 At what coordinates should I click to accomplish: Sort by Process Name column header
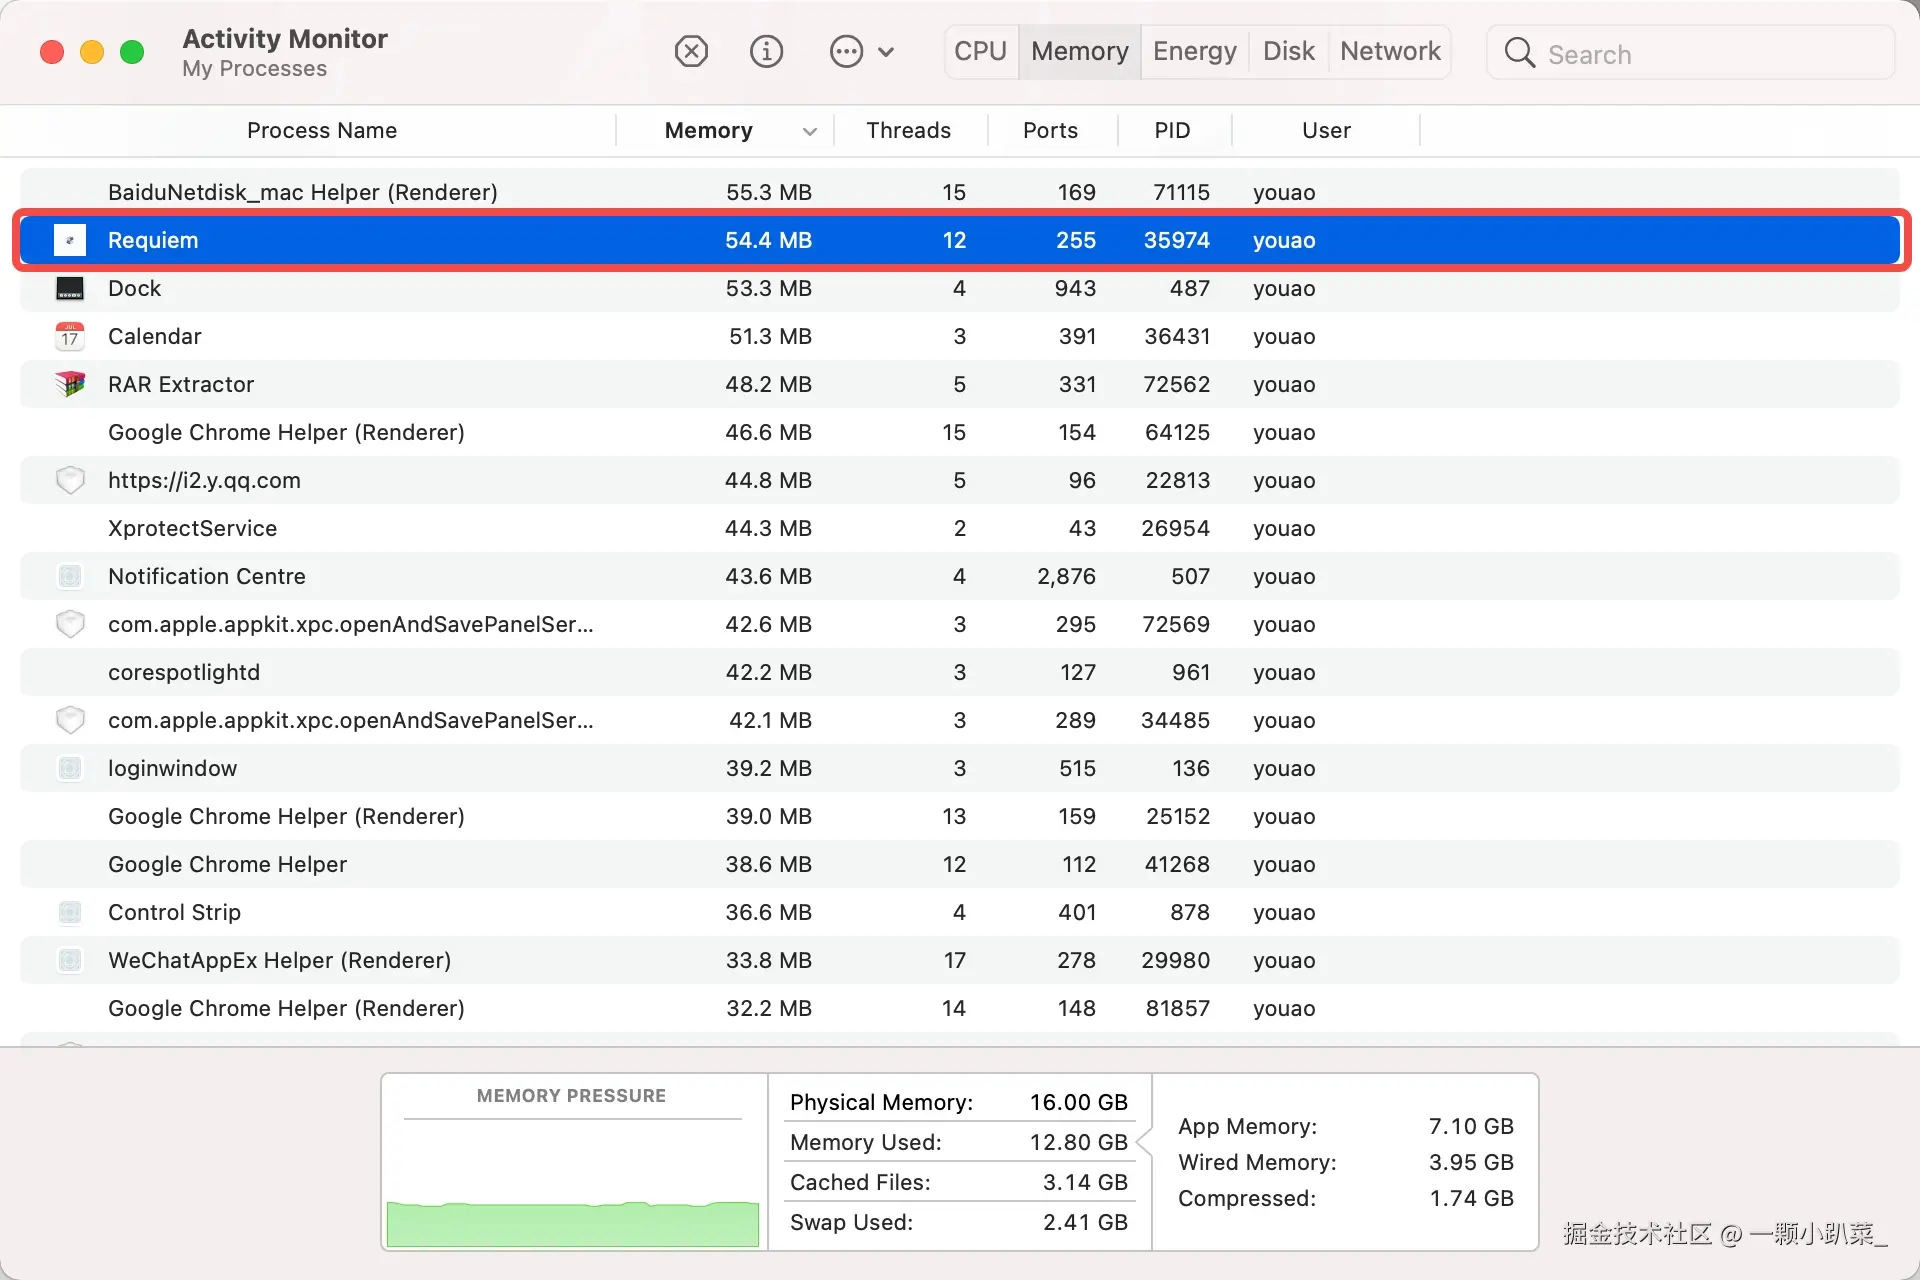(x=321, y=131)
